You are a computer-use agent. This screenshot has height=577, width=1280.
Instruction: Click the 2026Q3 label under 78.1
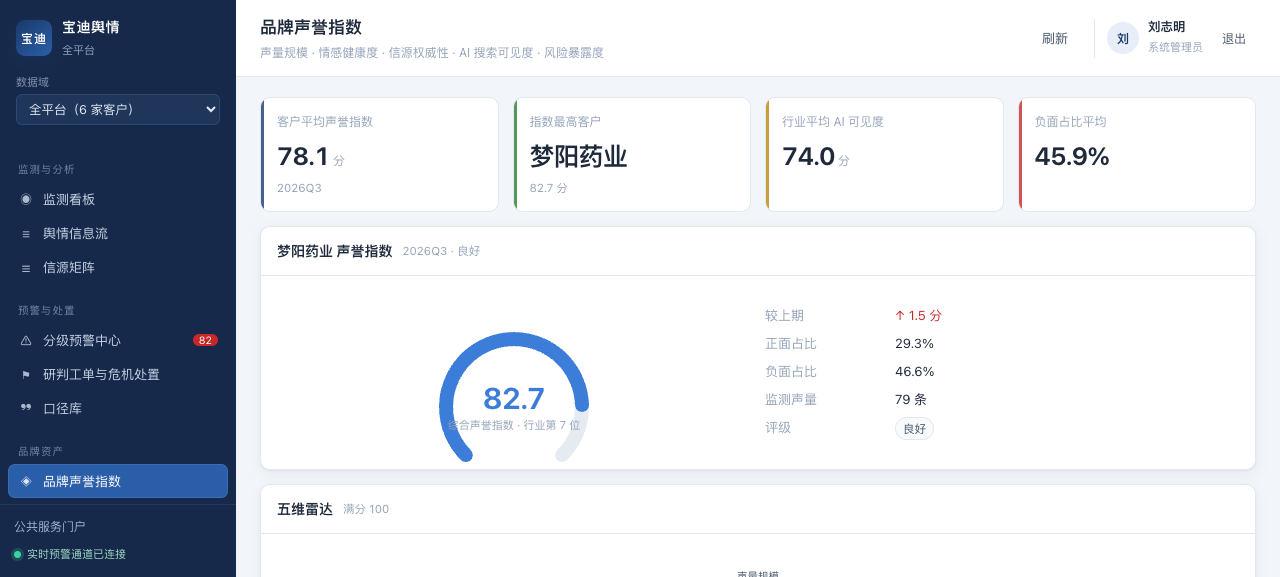299,188
